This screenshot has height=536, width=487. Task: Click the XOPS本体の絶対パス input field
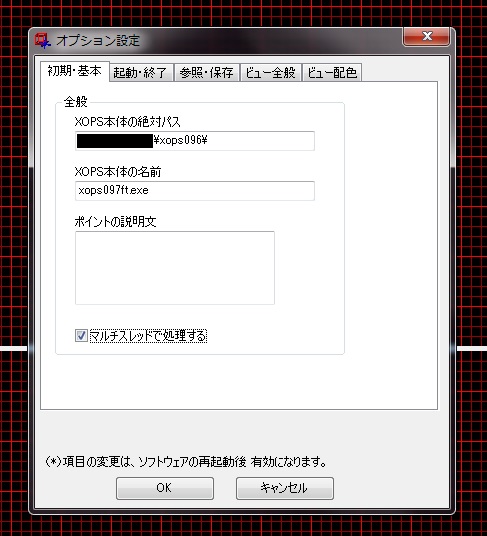(x=195, y=140)
